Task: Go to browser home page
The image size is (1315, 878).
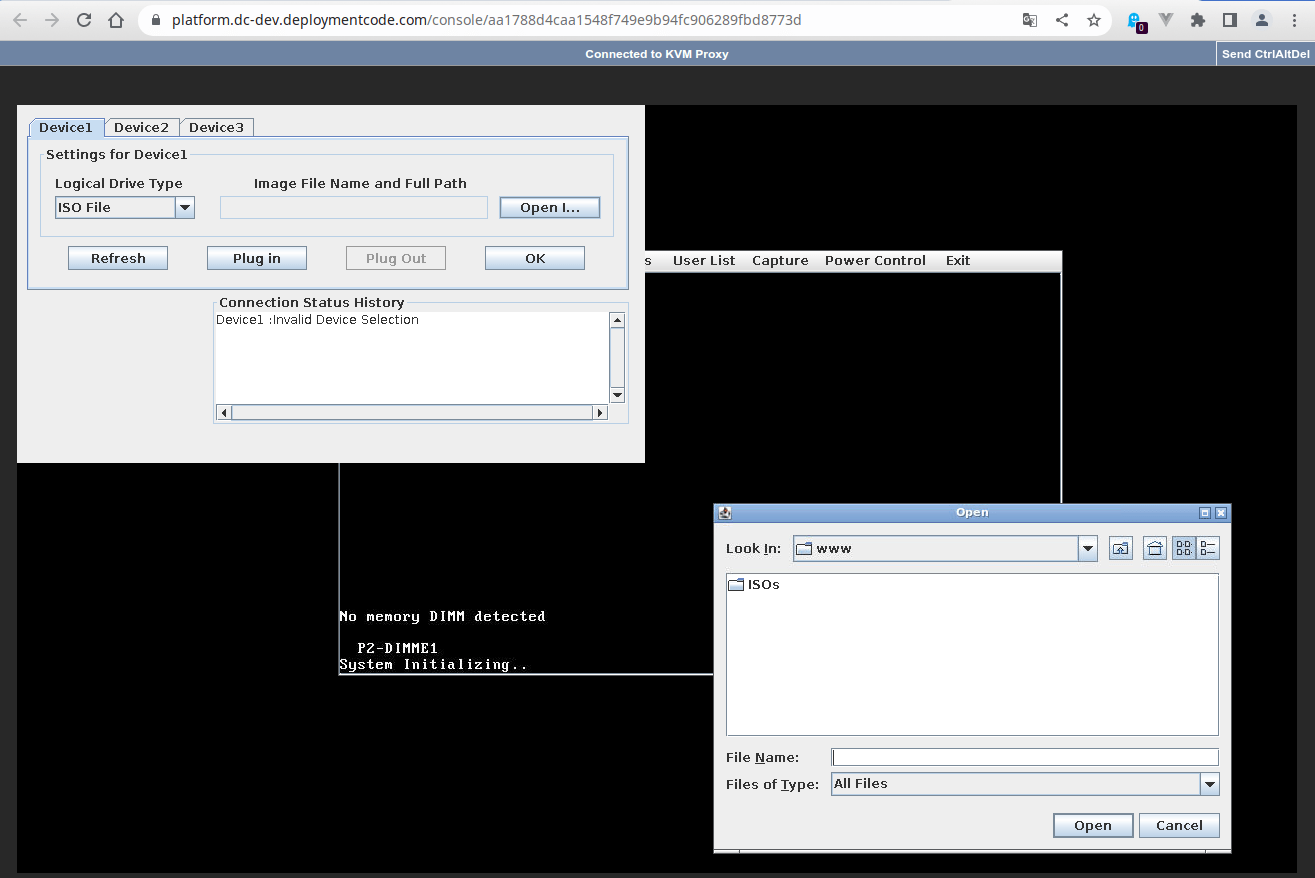Action: click(116, 20)
